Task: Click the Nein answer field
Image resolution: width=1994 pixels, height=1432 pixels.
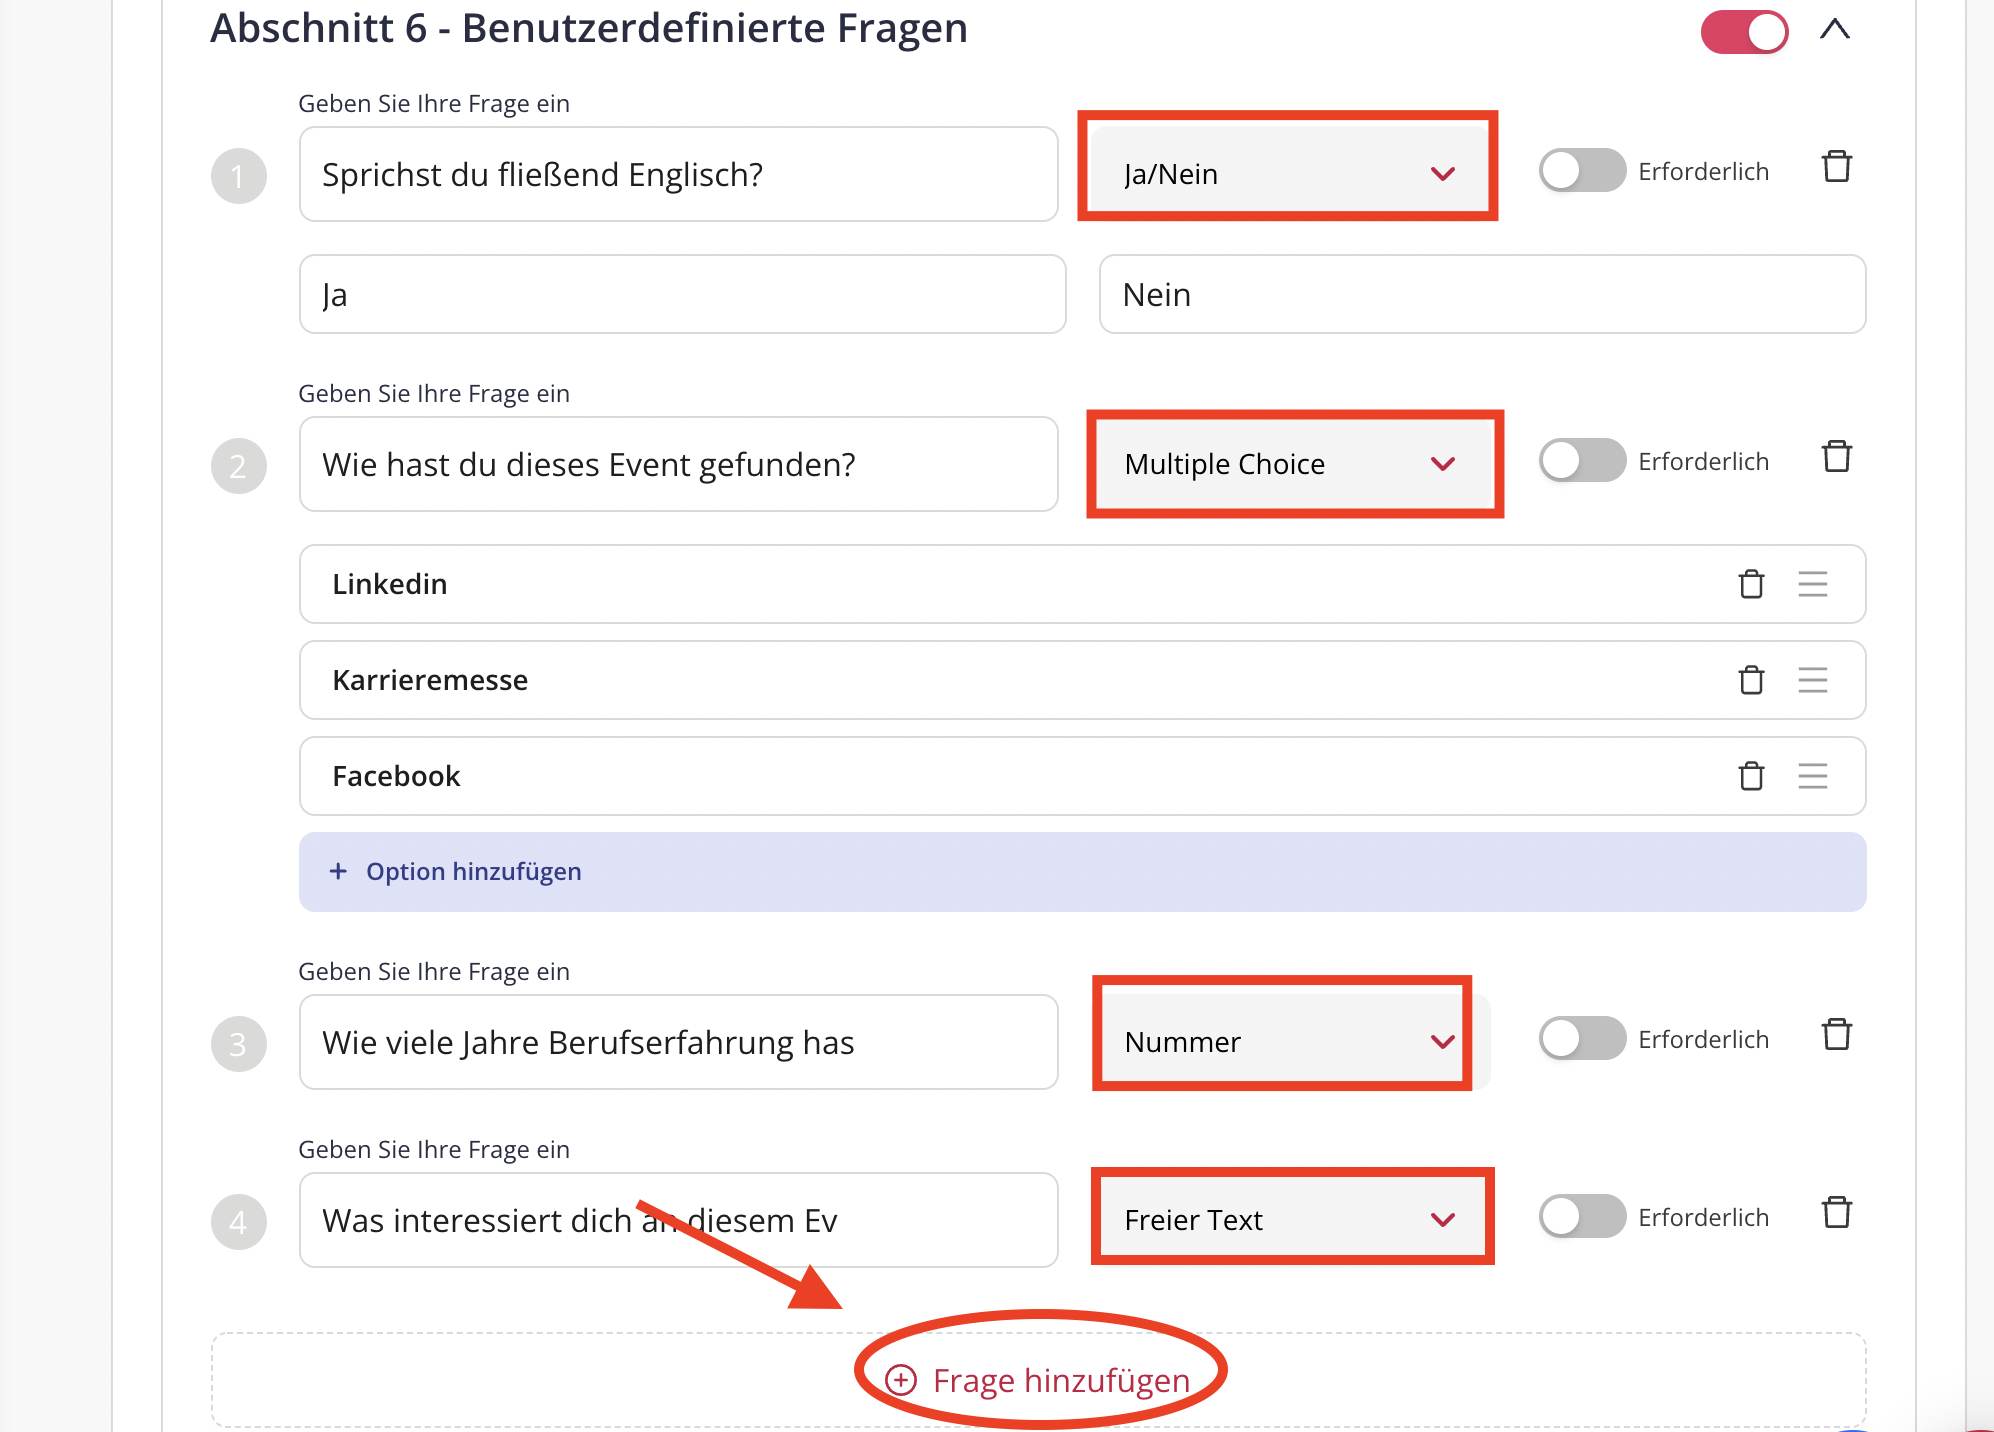Action: 1482,294
